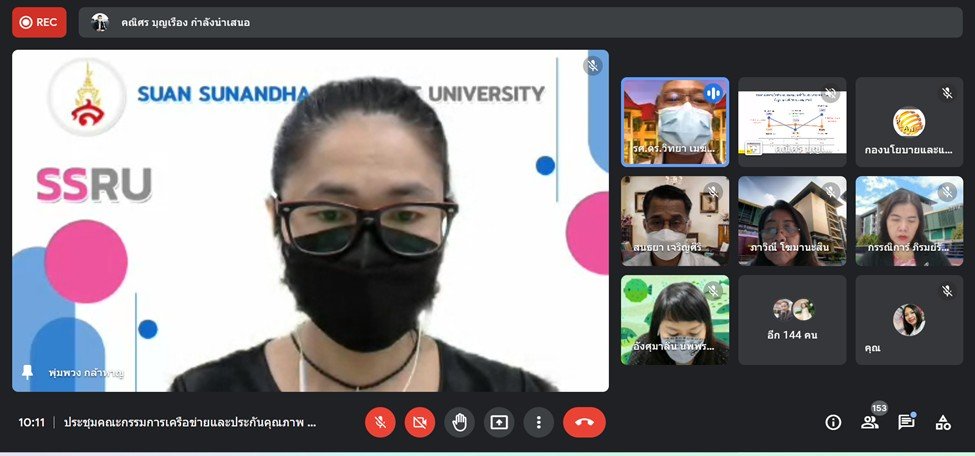Leave the call with red hang-up button
975x456 pixels.
click(584, 422)
